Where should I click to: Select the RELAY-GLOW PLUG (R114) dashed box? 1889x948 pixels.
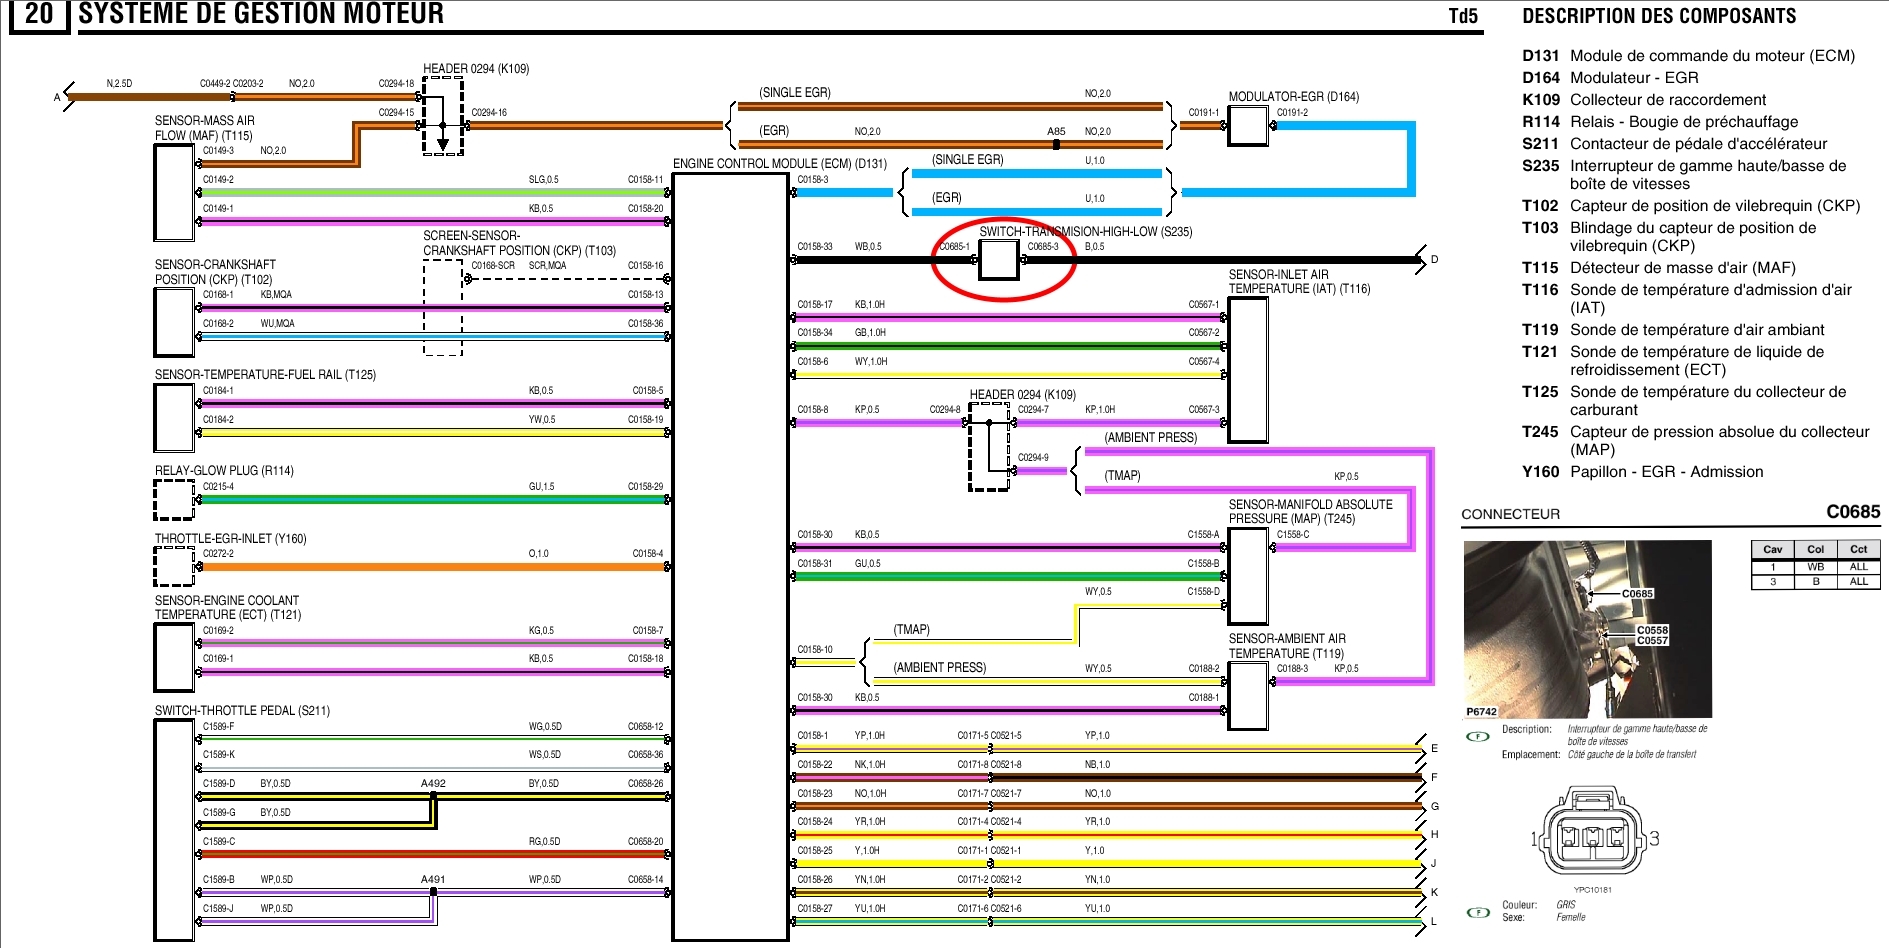tap(174, 499)
